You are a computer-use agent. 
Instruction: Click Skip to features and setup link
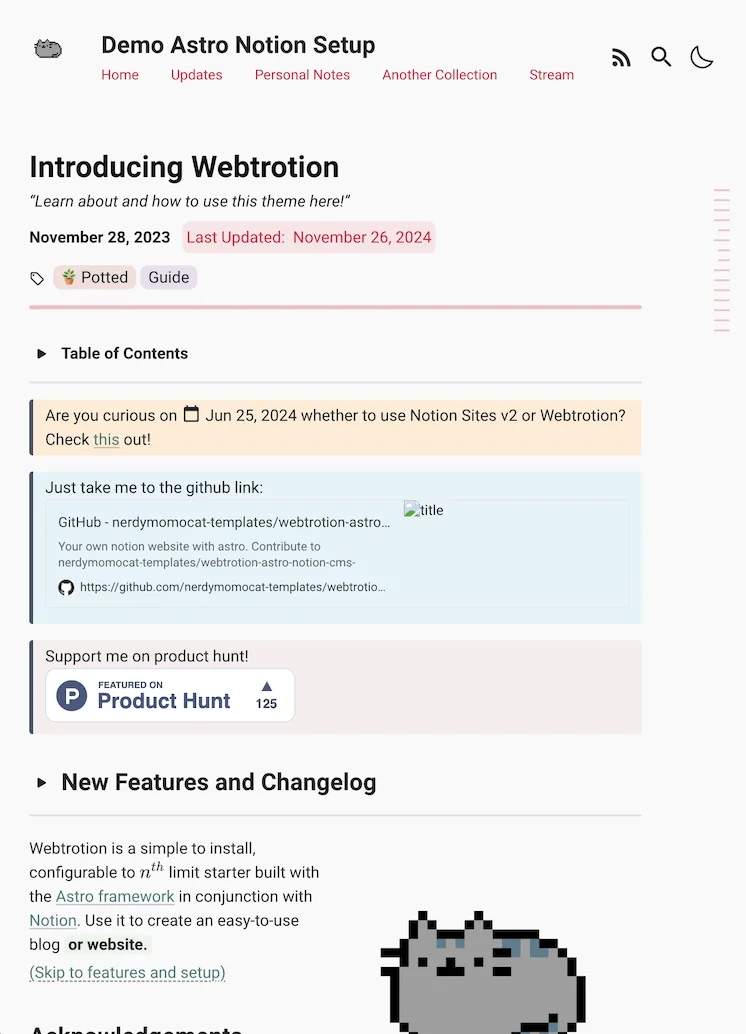click(127, 972)
